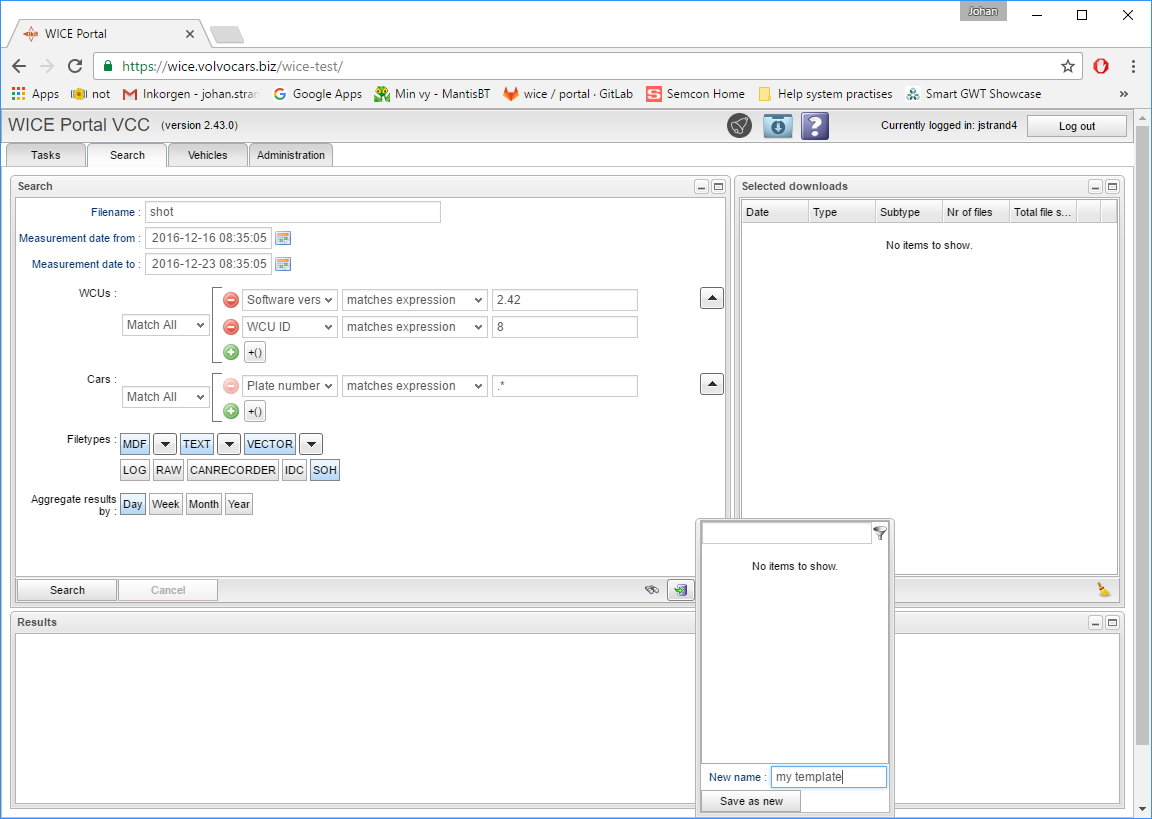Screen dimensions: 1152x819
Task: Open calendar for Measurement date from
Action: click(283, 238)
